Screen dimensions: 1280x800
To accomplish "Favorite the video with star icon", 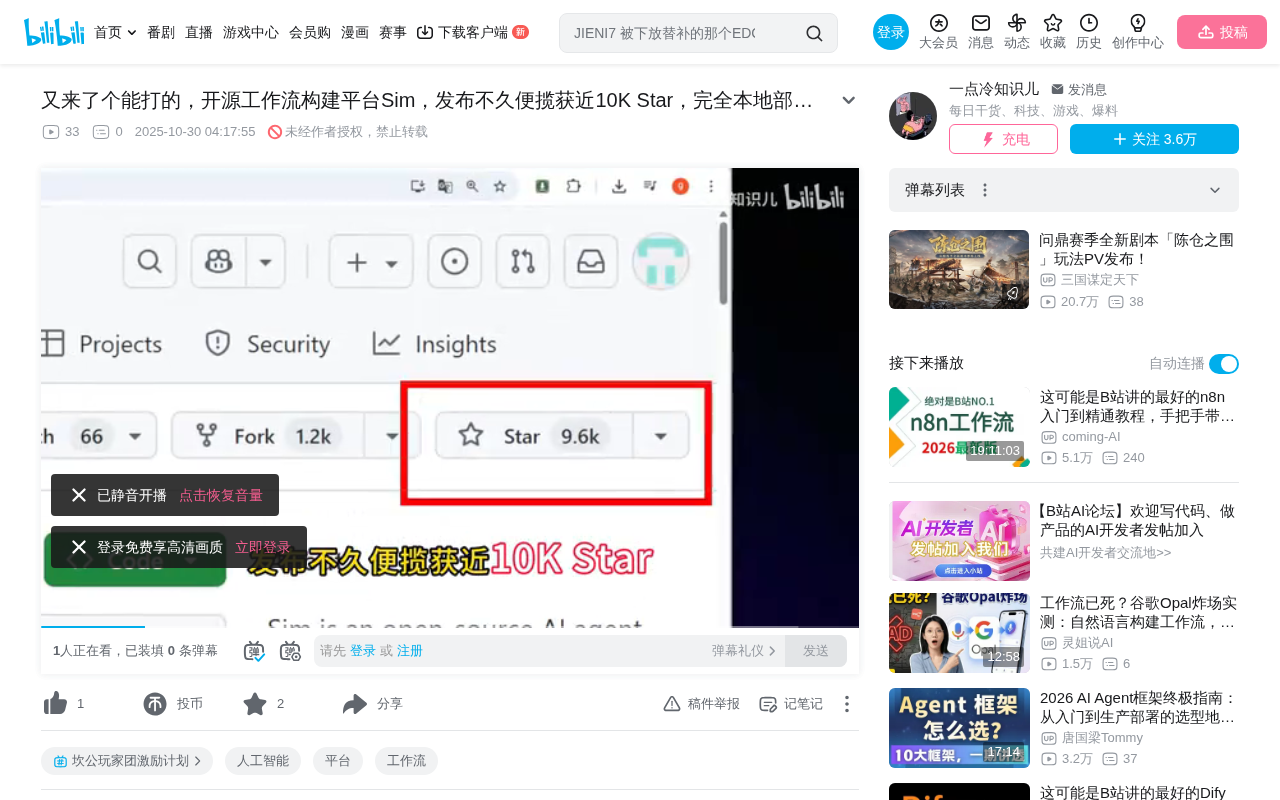I will pos(255,704).
